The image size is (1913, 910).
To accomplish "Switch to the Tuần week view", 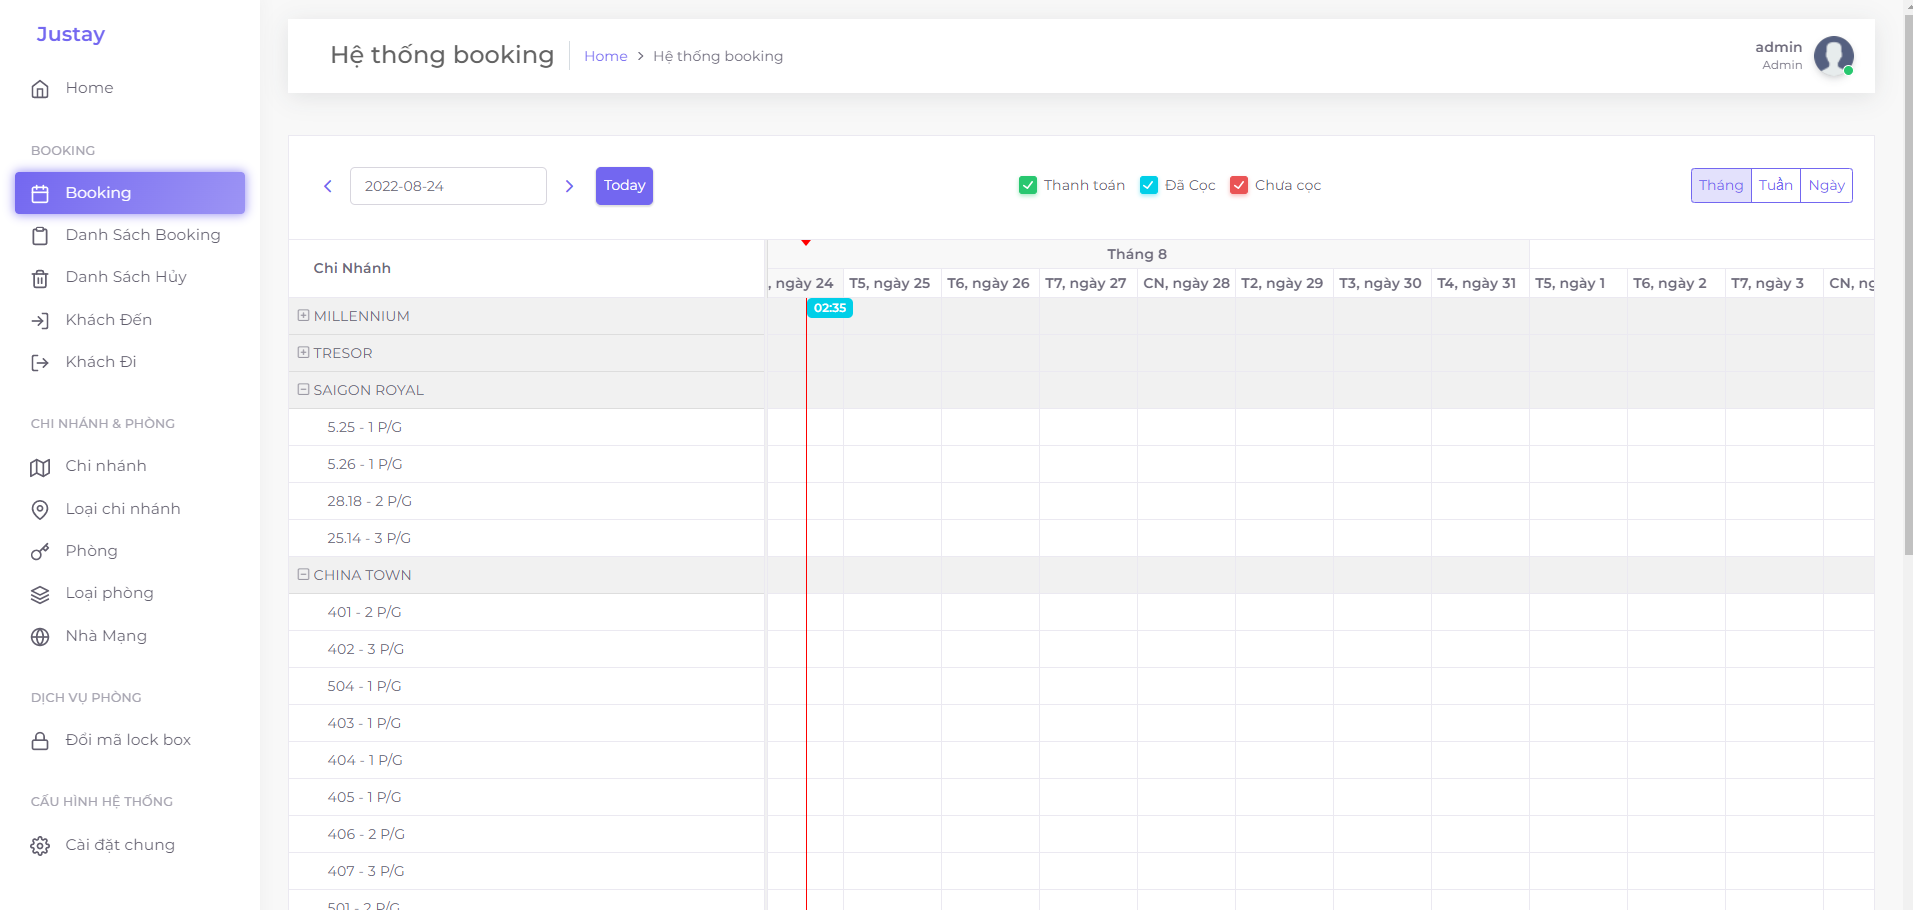I will pyautogui.click(x=1775, y=185).
